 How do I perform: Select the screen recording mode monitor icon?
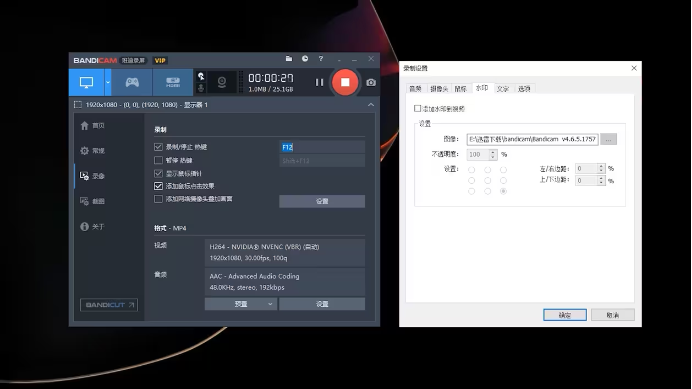(x=86, y=82)
